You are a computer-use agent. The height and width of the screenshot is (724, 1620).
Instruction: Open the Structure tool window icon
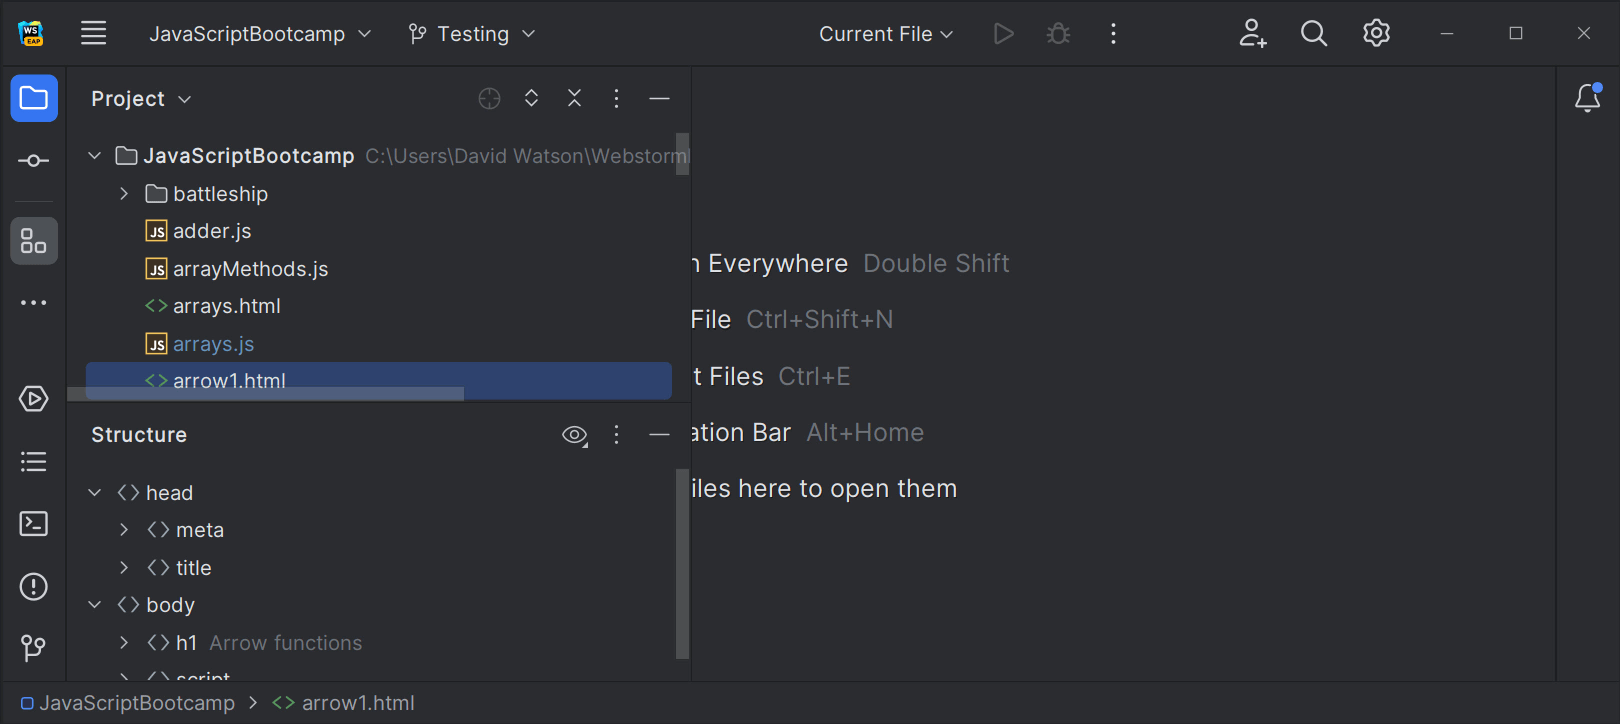33,241
